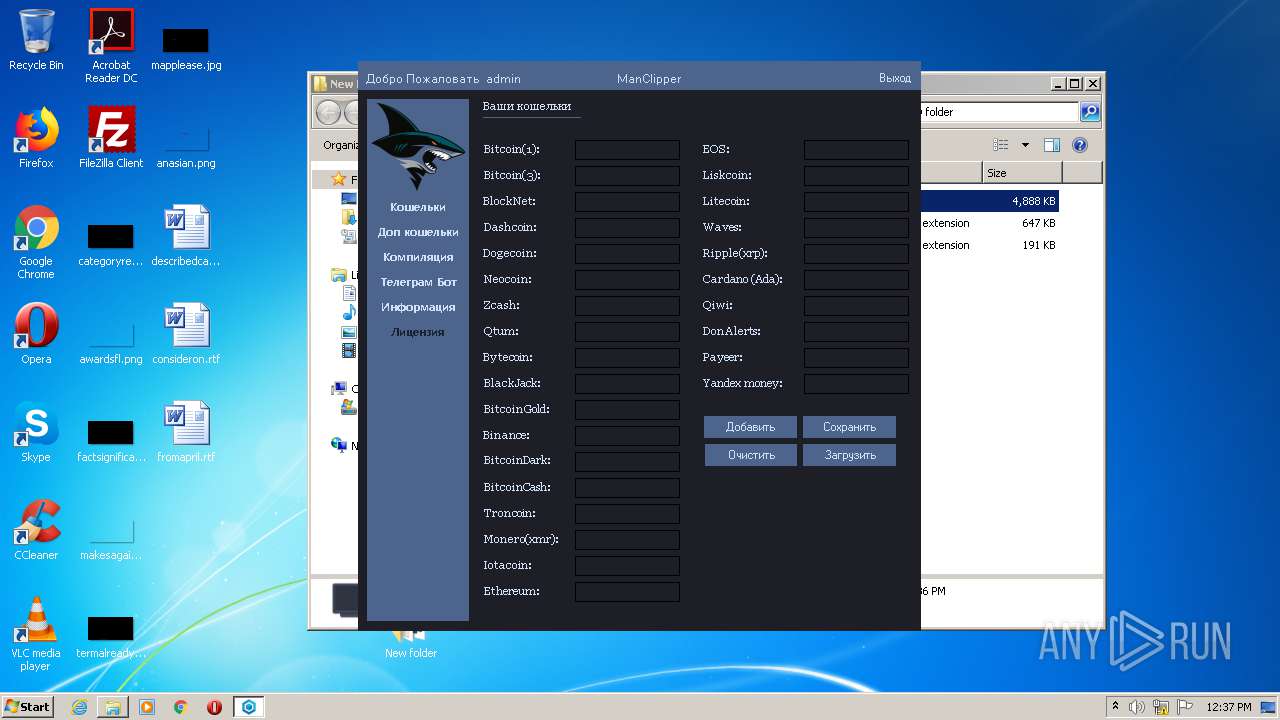
Task: Select the New folder desktop icon
Action: 411,645
